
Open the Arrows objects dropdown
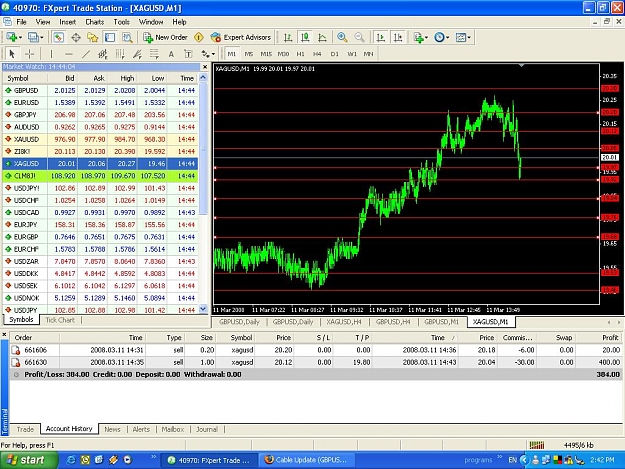point(208,54)
